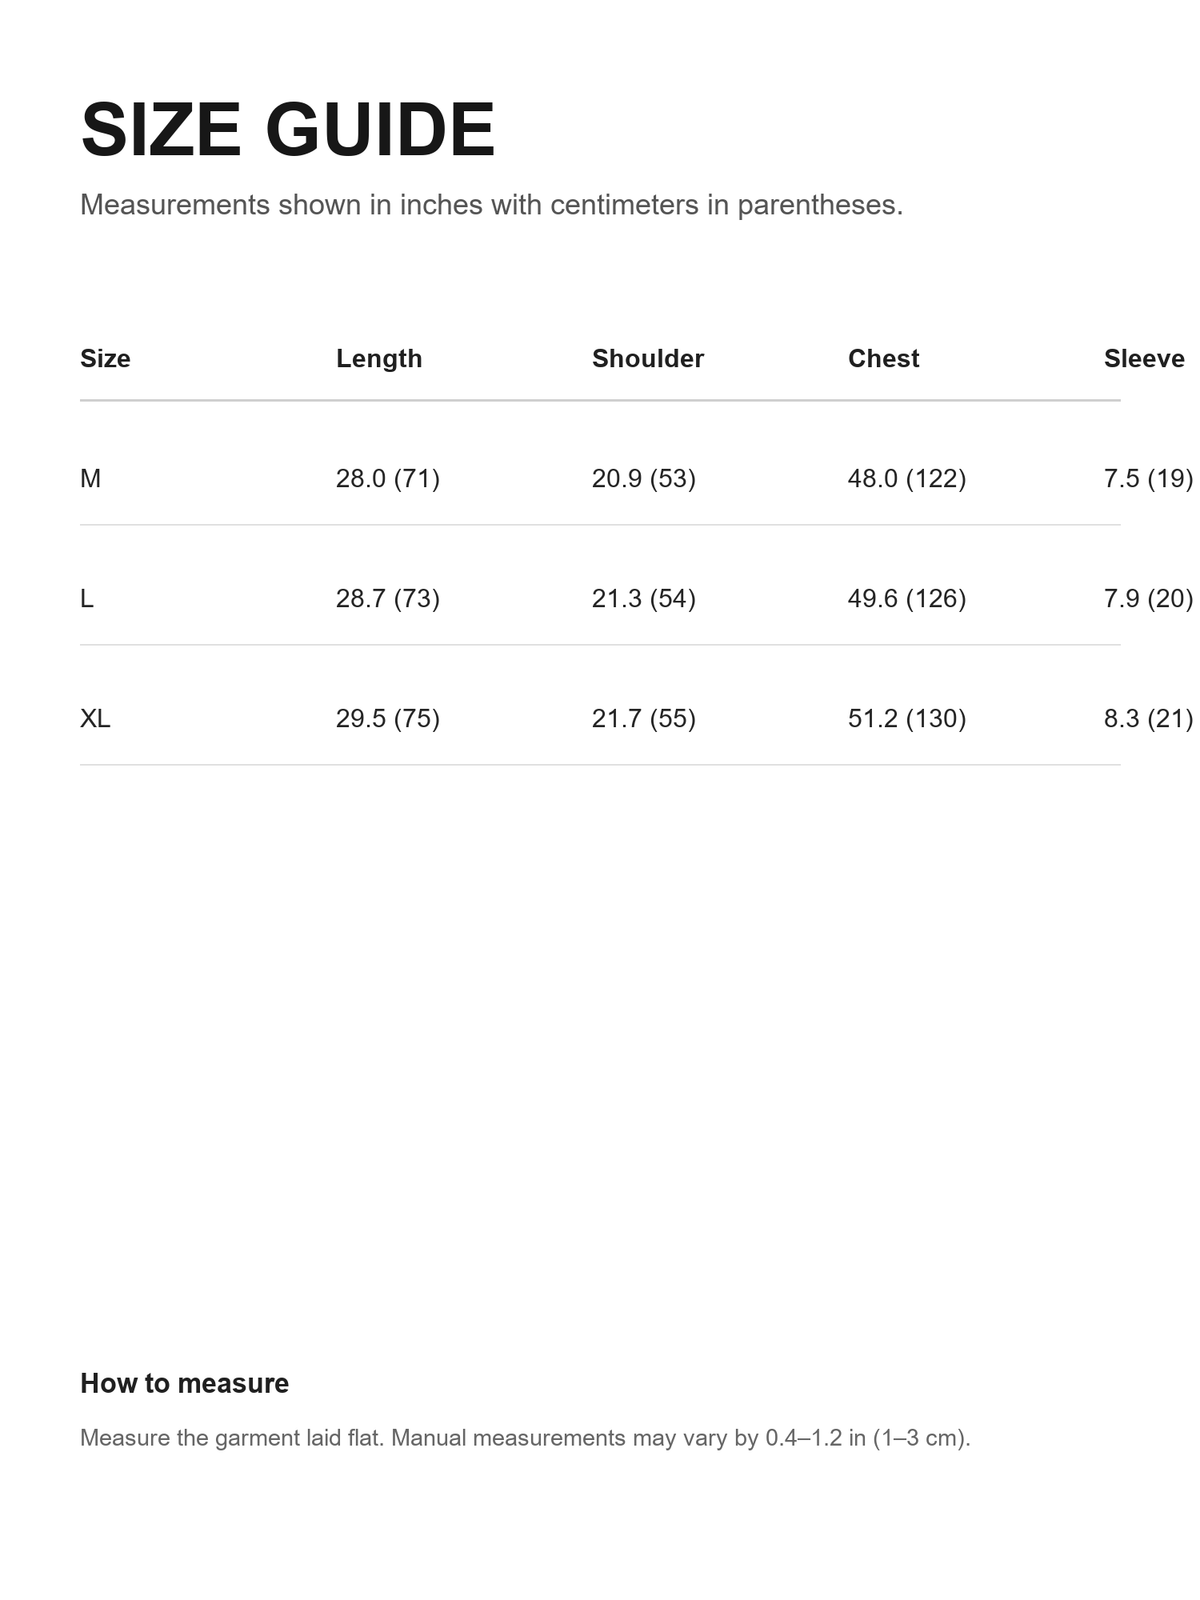Click the M size row label
The width and height of the screenshot is (1200, 1600).
click(90, 479)
